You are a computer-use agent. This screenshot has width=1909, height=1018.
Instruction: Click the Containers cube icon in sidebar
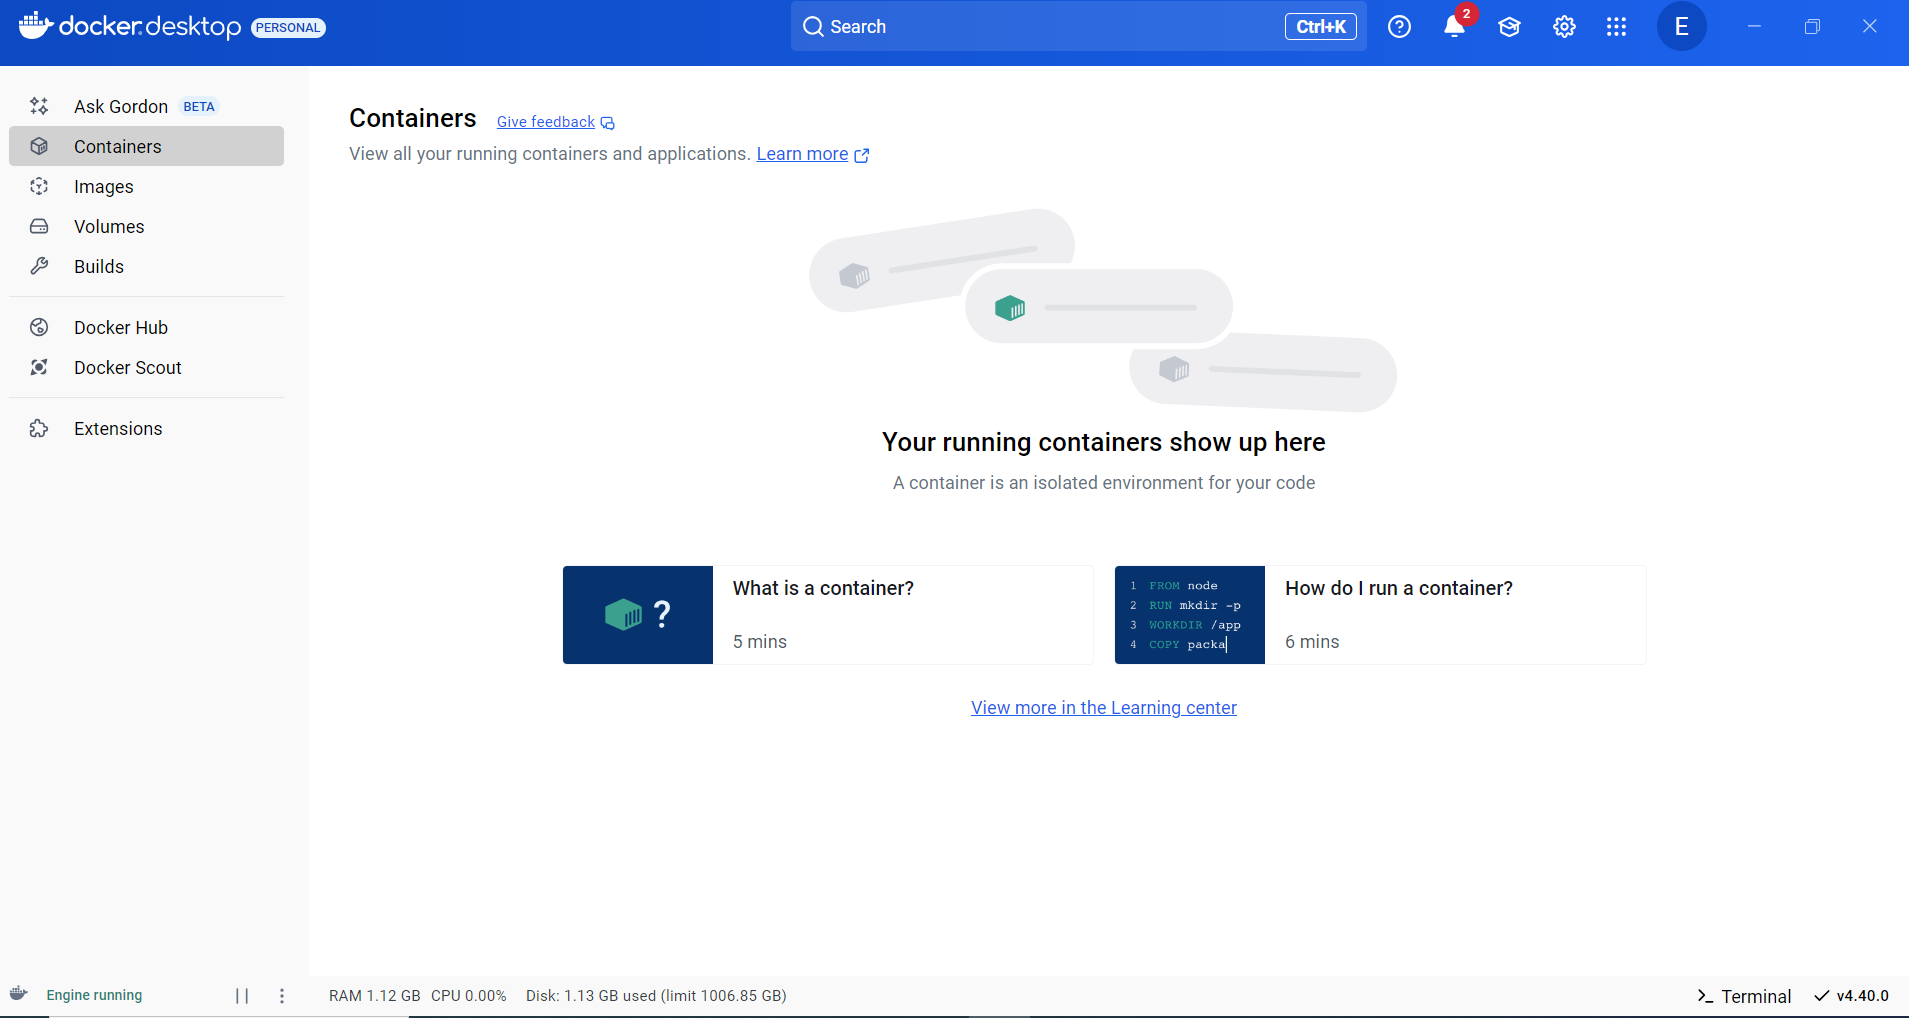39,146
